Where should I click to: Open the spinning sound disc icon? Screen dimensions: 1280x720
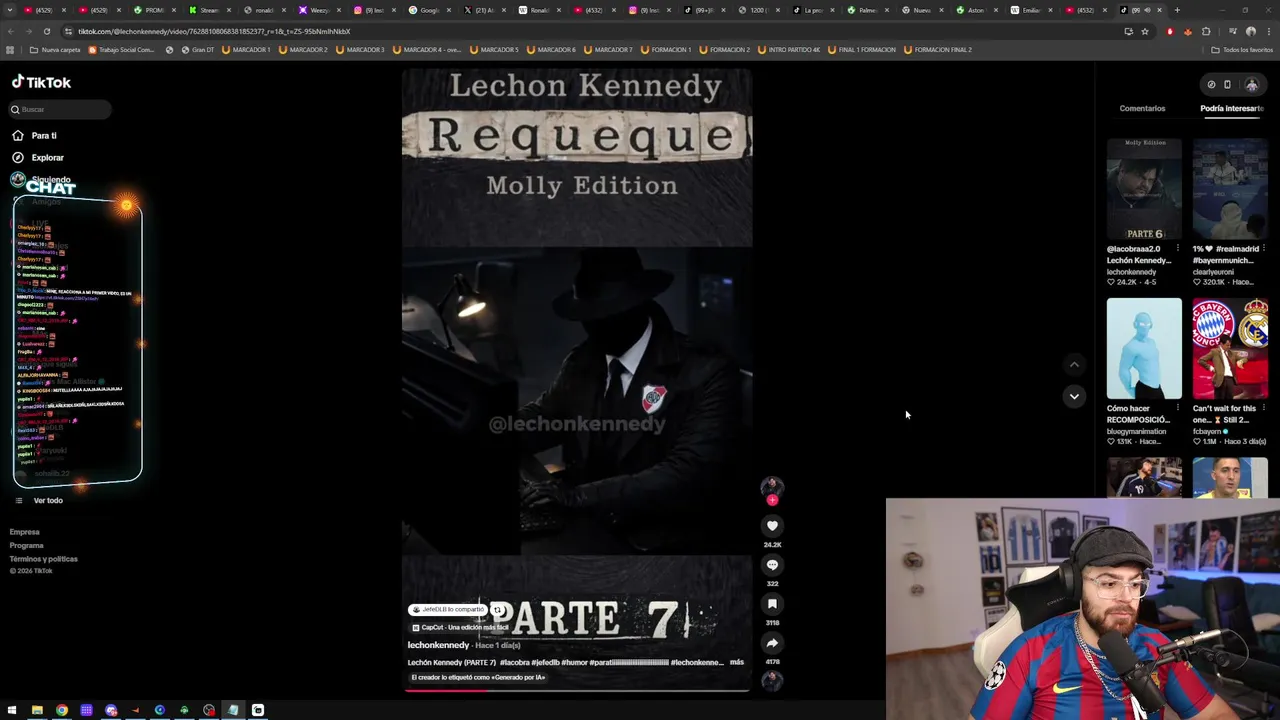(x=772, y=680)
